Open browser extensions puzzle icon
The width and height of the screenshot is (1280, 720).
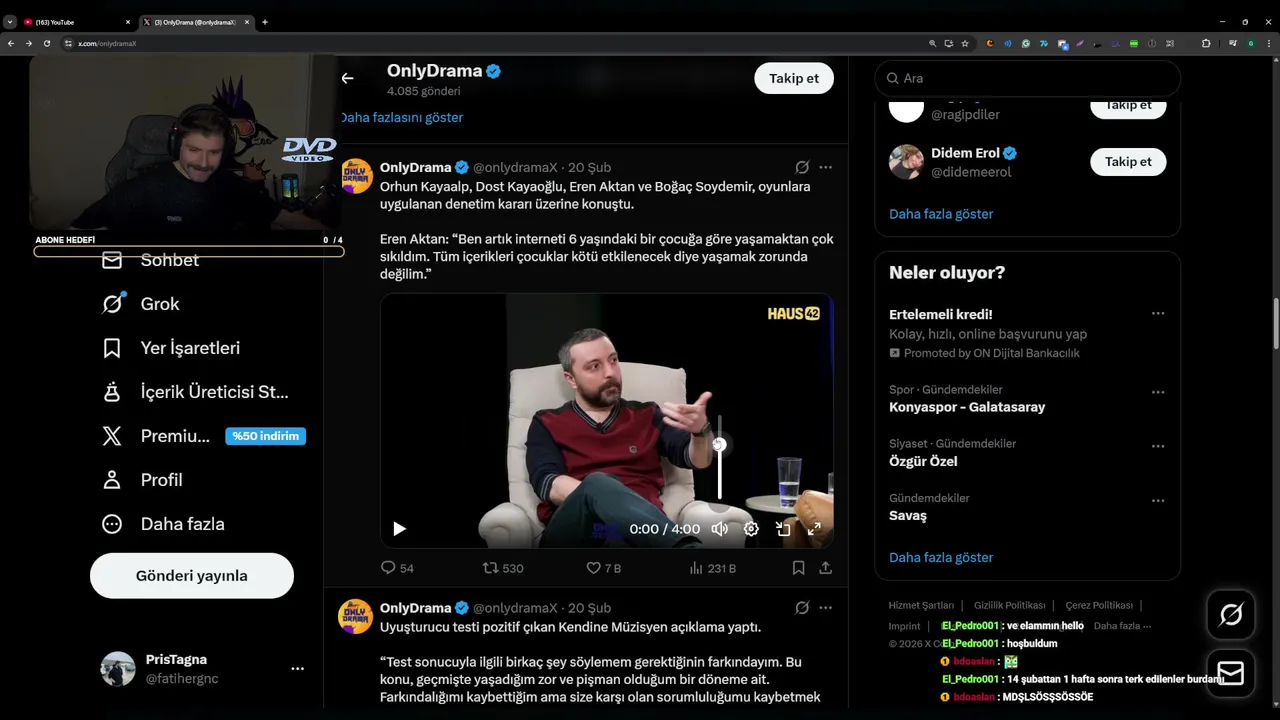(1205, 43)
